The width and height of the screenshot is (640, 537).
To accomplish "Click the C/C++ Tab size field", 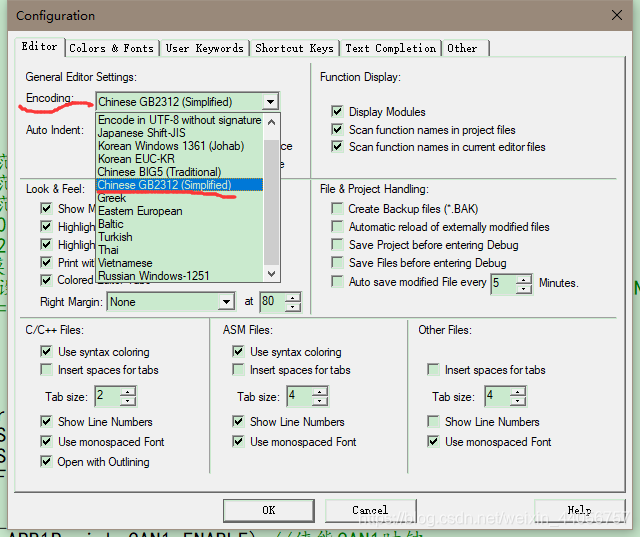I will (108, 396).
